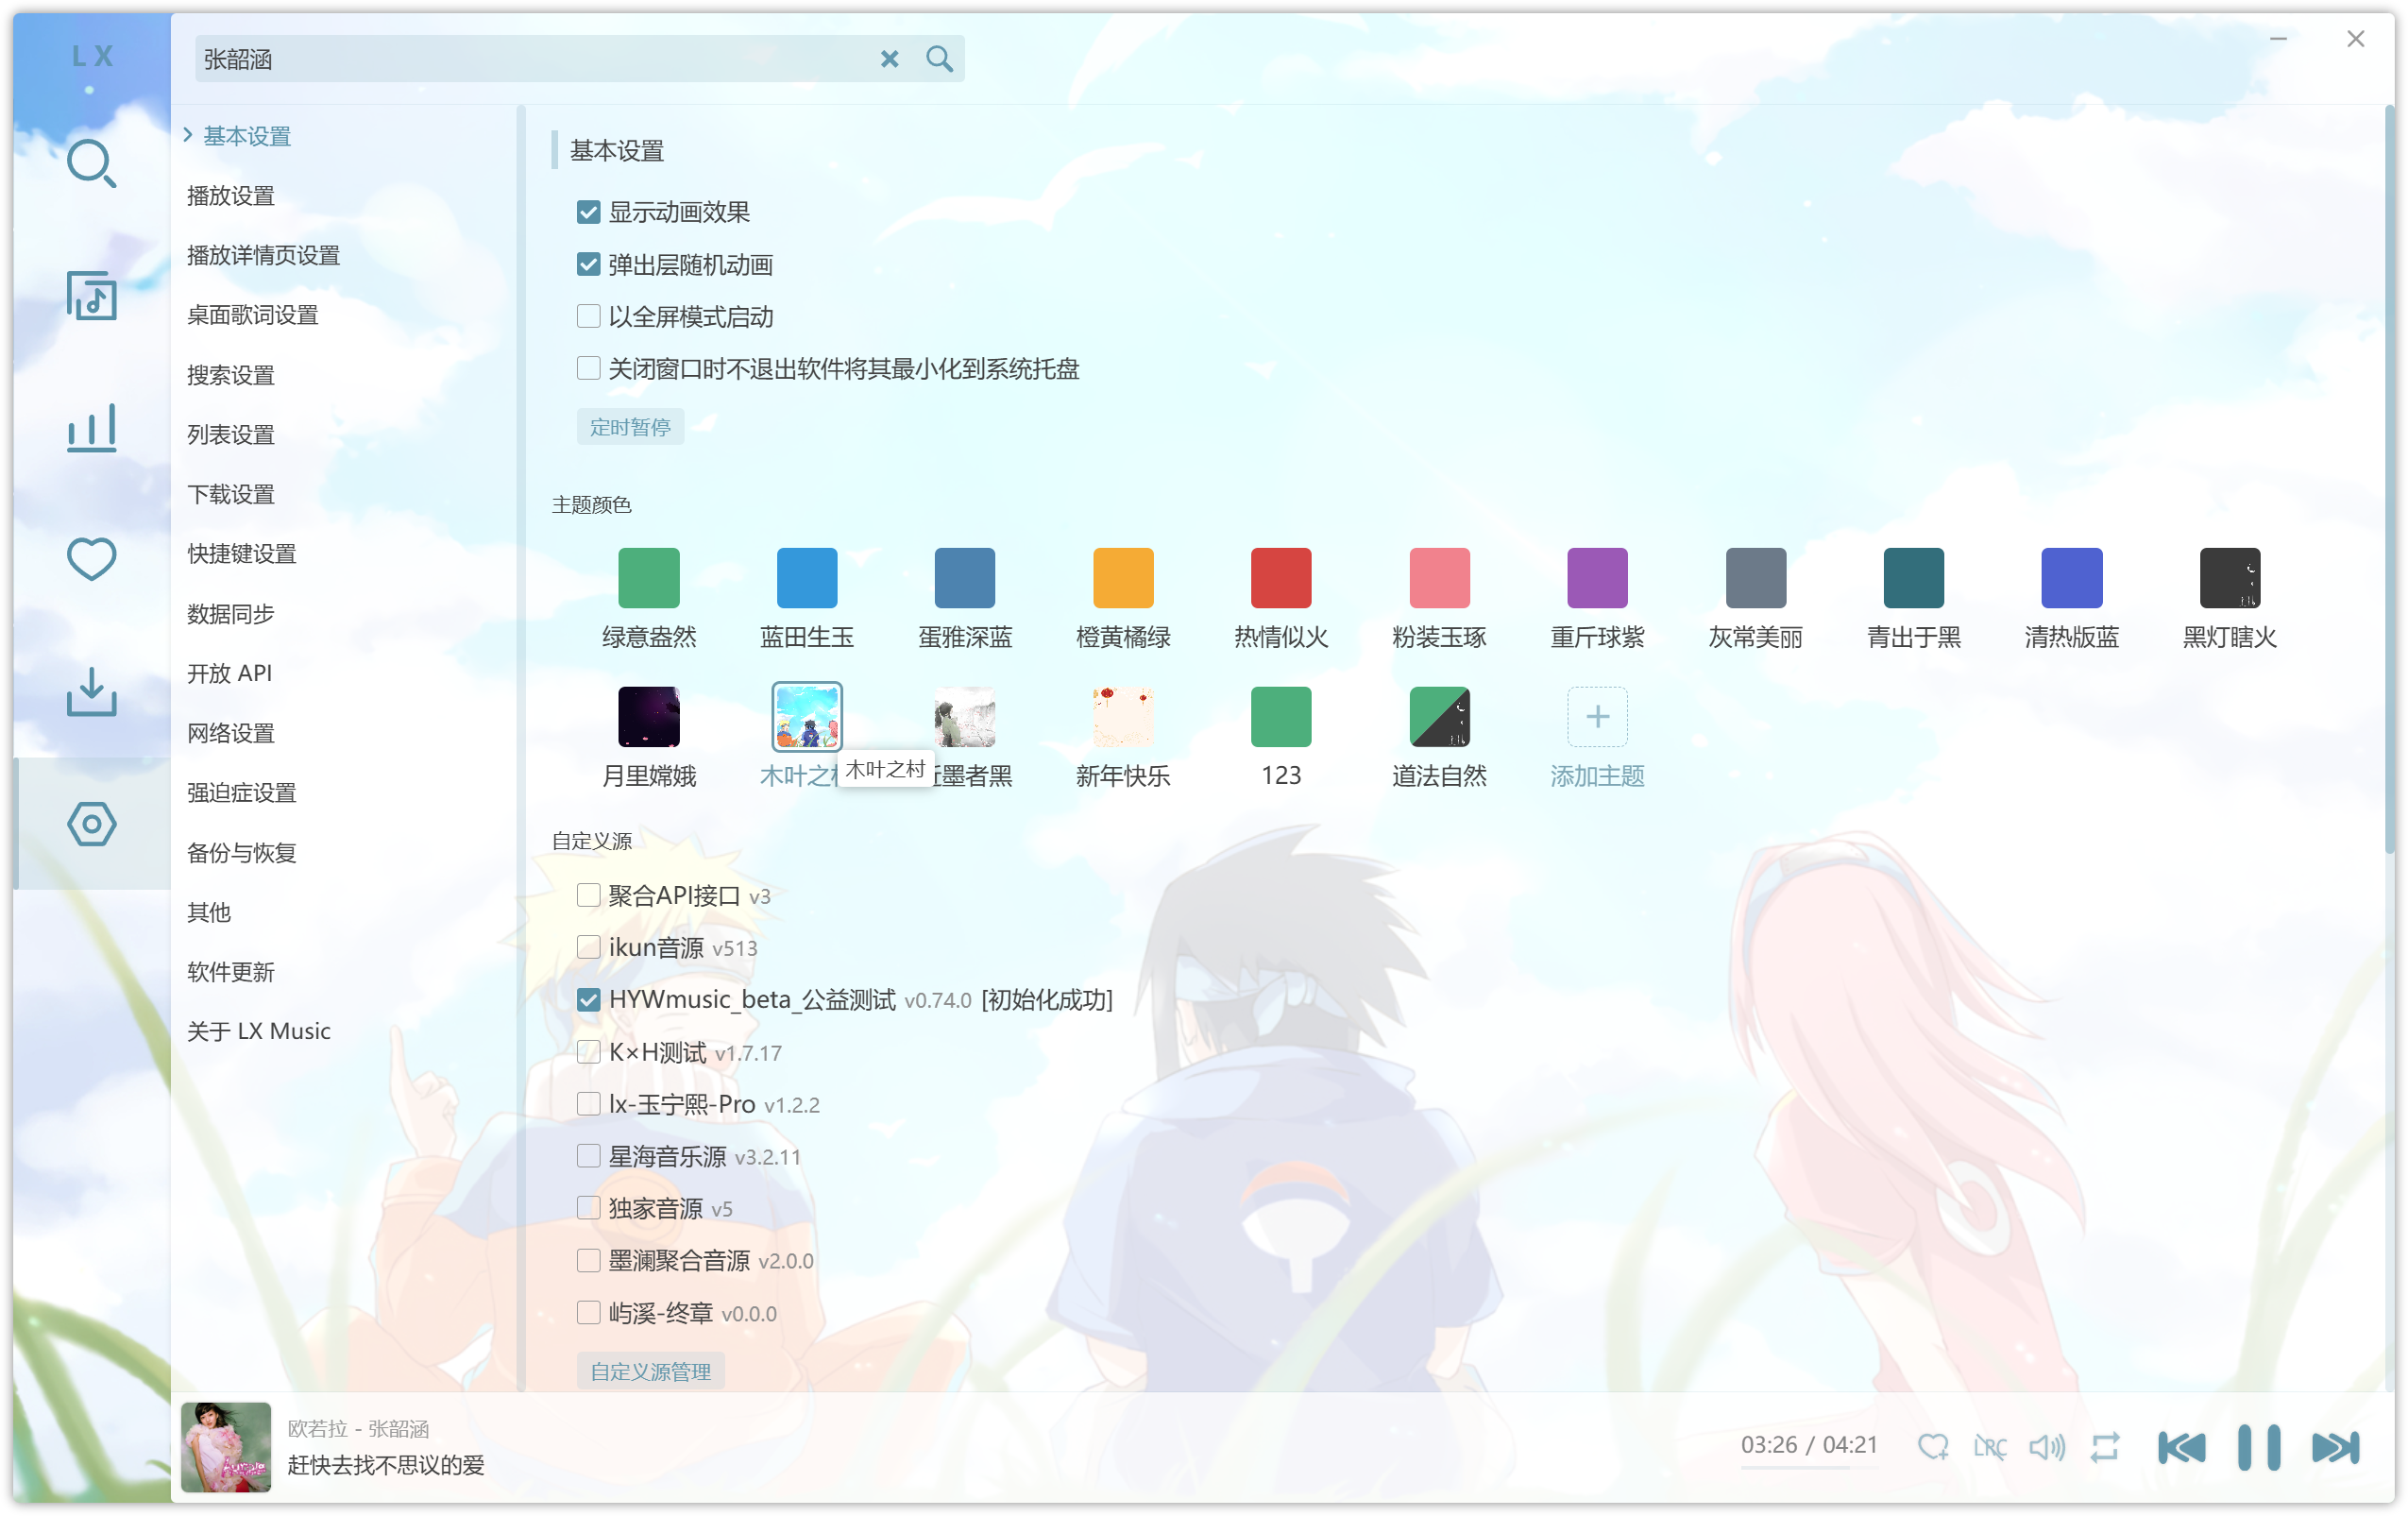2408x1516 pixels.
Task: Select the 重斤球紫 purple theme
Action: (1597, 577)
